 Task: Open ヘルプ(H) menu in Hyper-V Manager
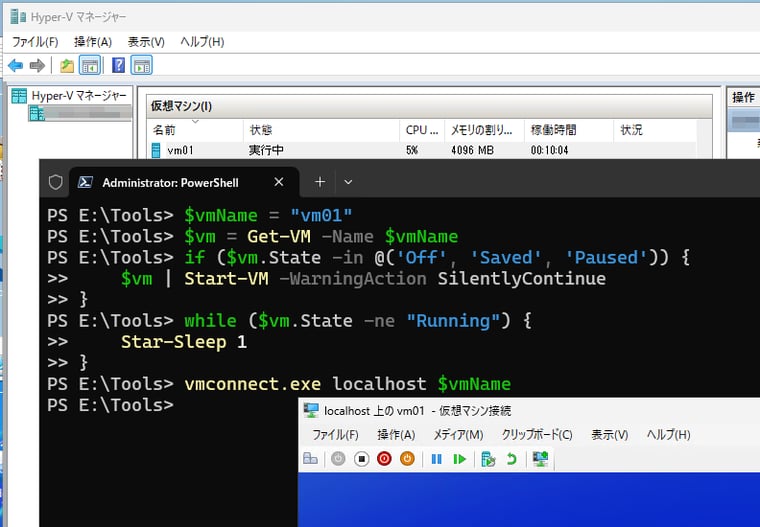coord(202,42)
